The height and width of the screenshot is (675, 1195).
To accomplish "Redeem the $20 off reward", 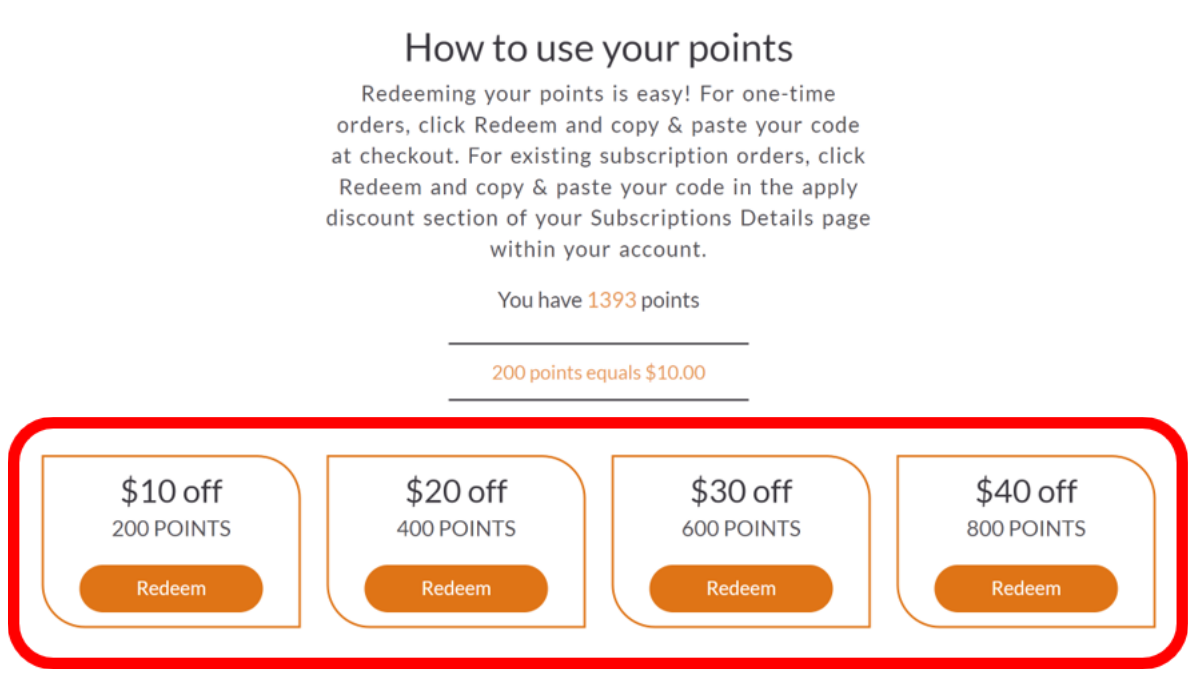I will tap(456, 588).
